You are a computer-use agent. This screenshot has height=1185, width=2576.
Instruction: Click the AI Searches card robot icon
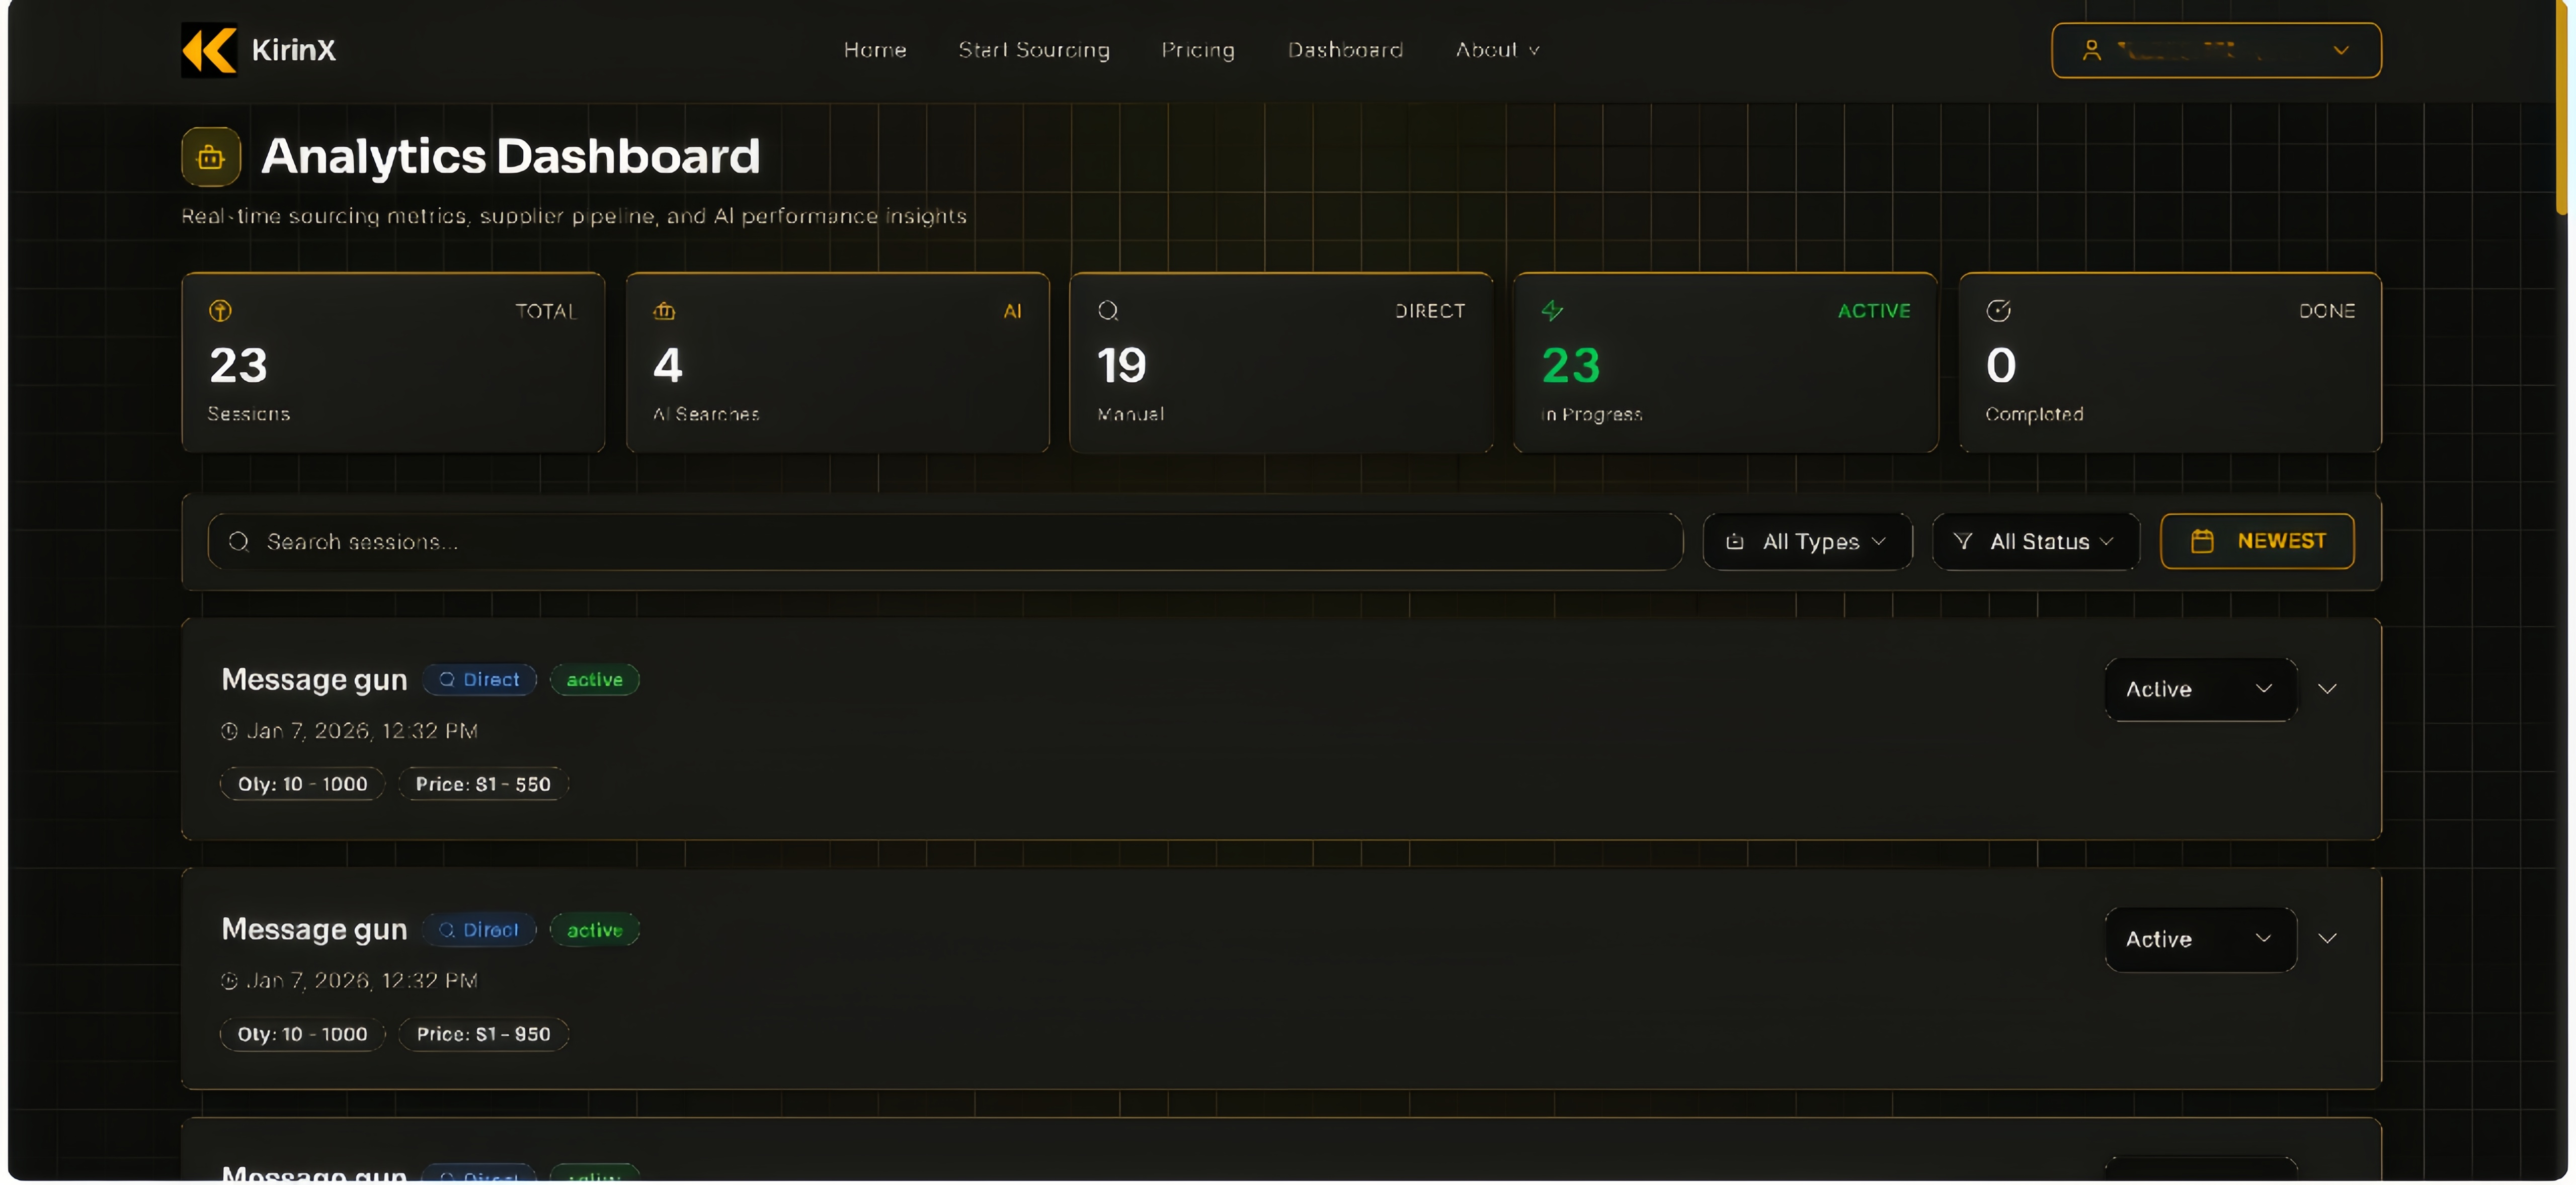[x=664, y=311]
